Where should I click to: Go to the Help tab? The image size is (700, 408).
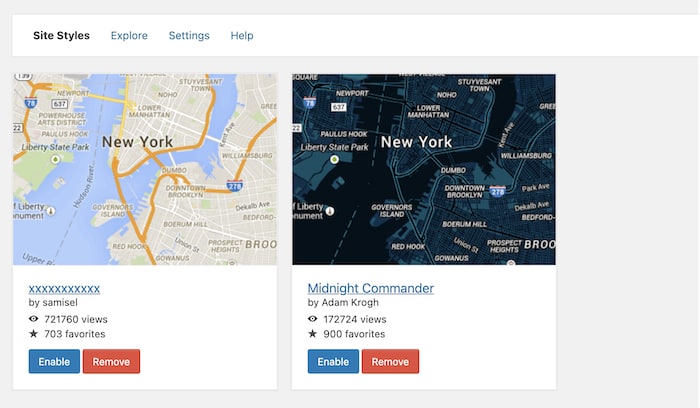pos(242,36)
